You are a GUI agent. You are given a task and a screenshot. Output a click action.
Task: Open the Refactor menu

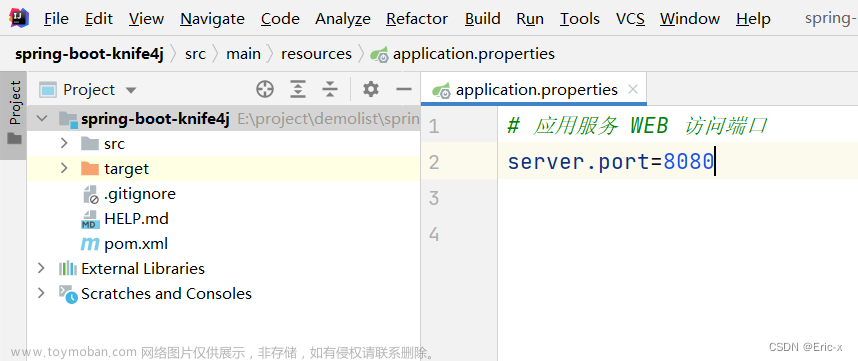(x=418, y=19)
